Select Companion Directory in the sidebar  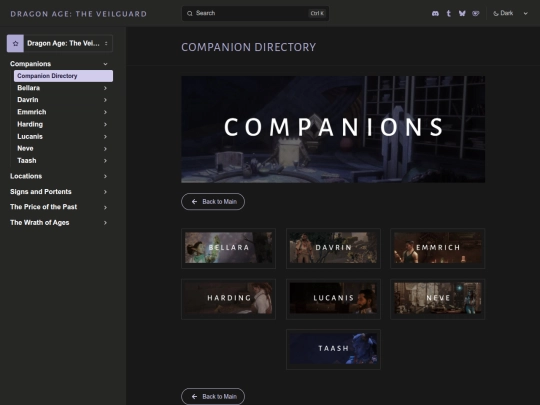(63, 76)
